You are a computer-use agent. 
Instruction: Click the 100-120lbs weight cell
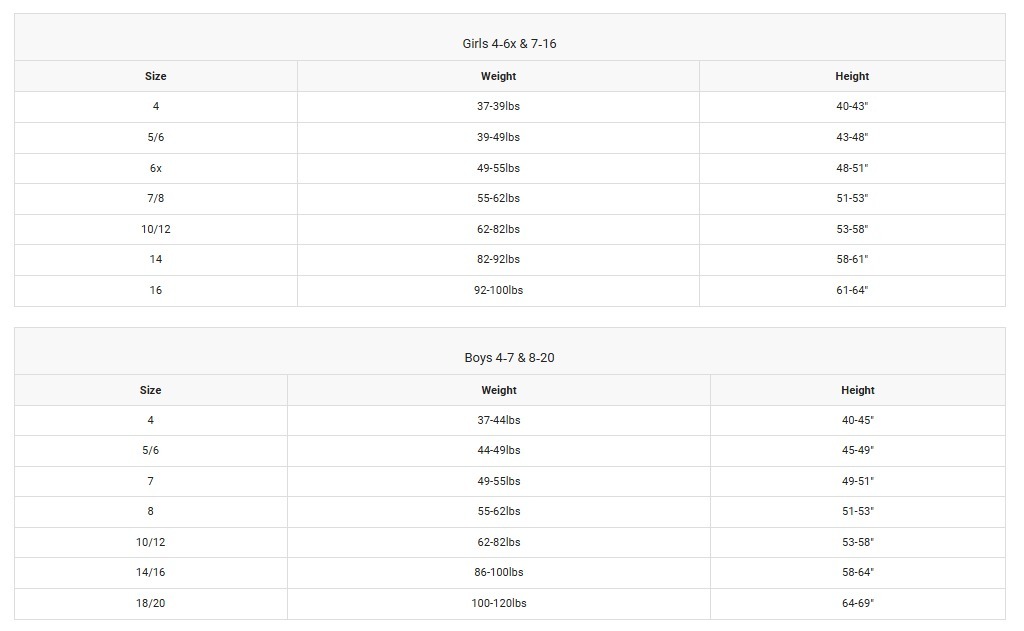click(x=498, y=603)
